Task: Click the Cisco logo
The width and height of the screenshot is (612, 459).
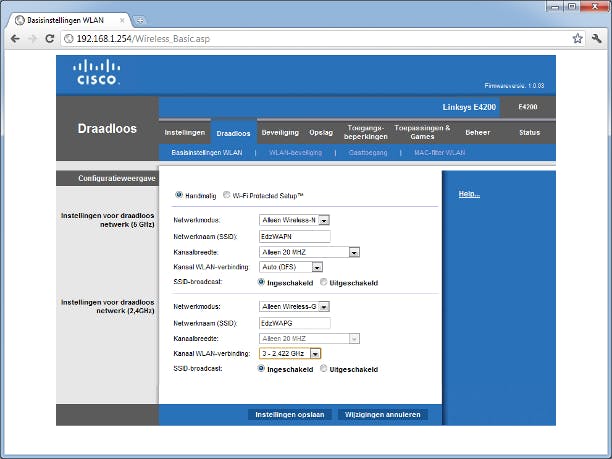Action: point(96,72)
